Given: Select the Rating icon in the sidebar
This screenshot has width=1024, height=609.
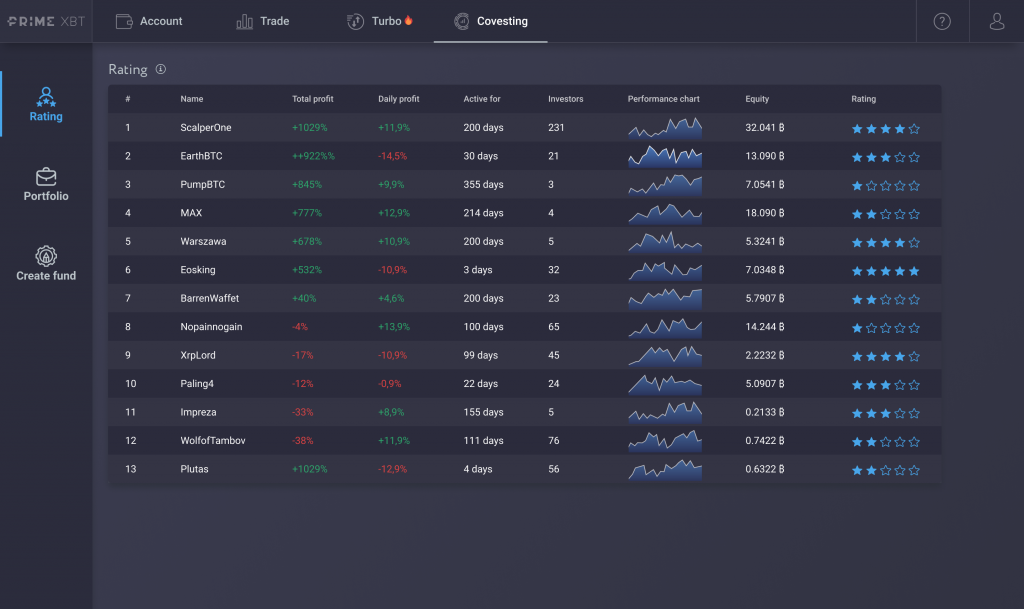Looking at the screenshot, I should 46,98.
